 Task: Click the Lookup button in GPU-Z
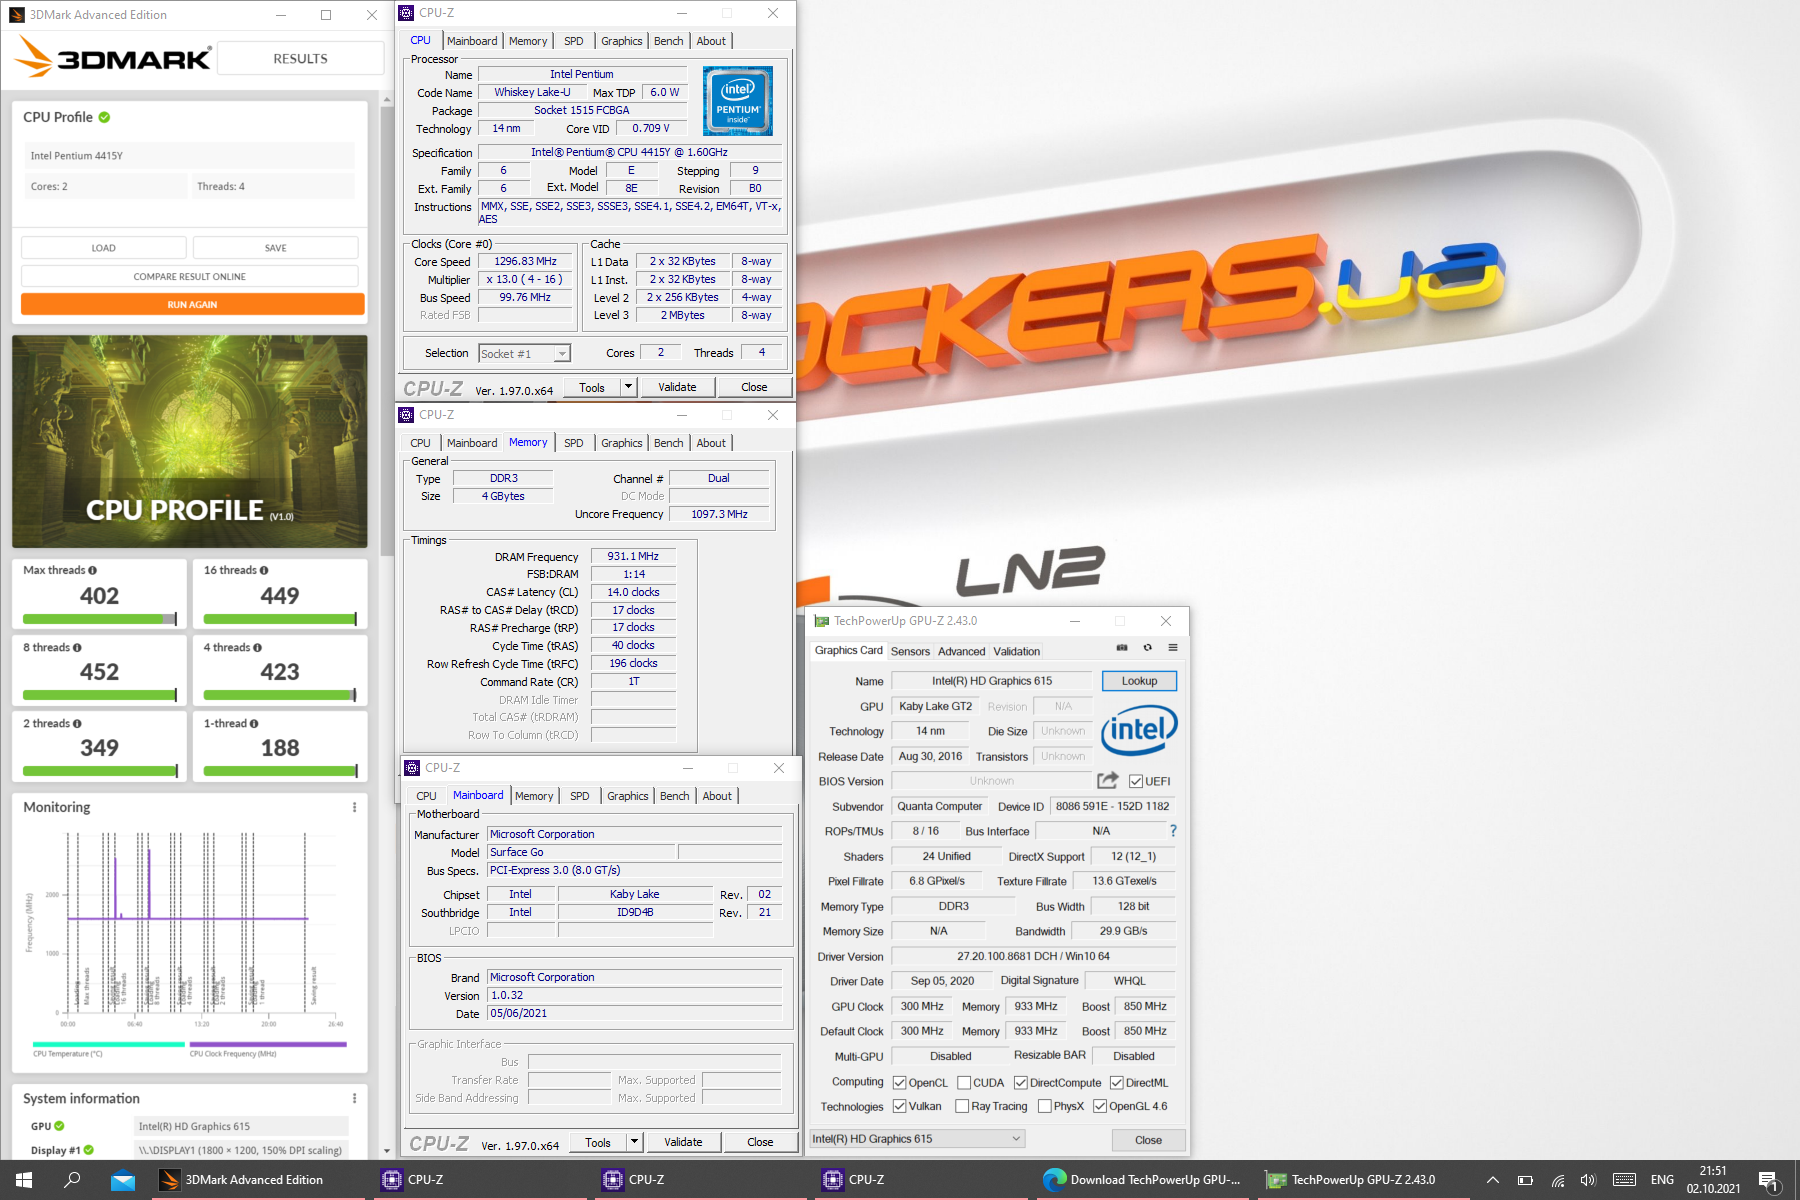click(1139, 681)
